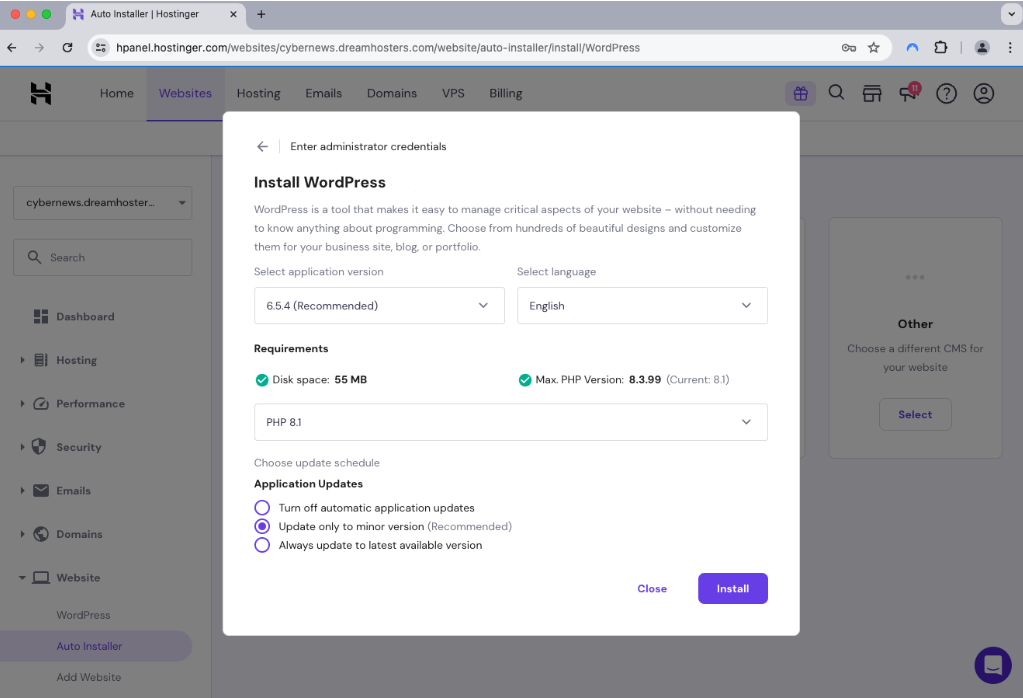Open the English language dropdown
Screen dimensions: 1023x698
coord(642,305)
